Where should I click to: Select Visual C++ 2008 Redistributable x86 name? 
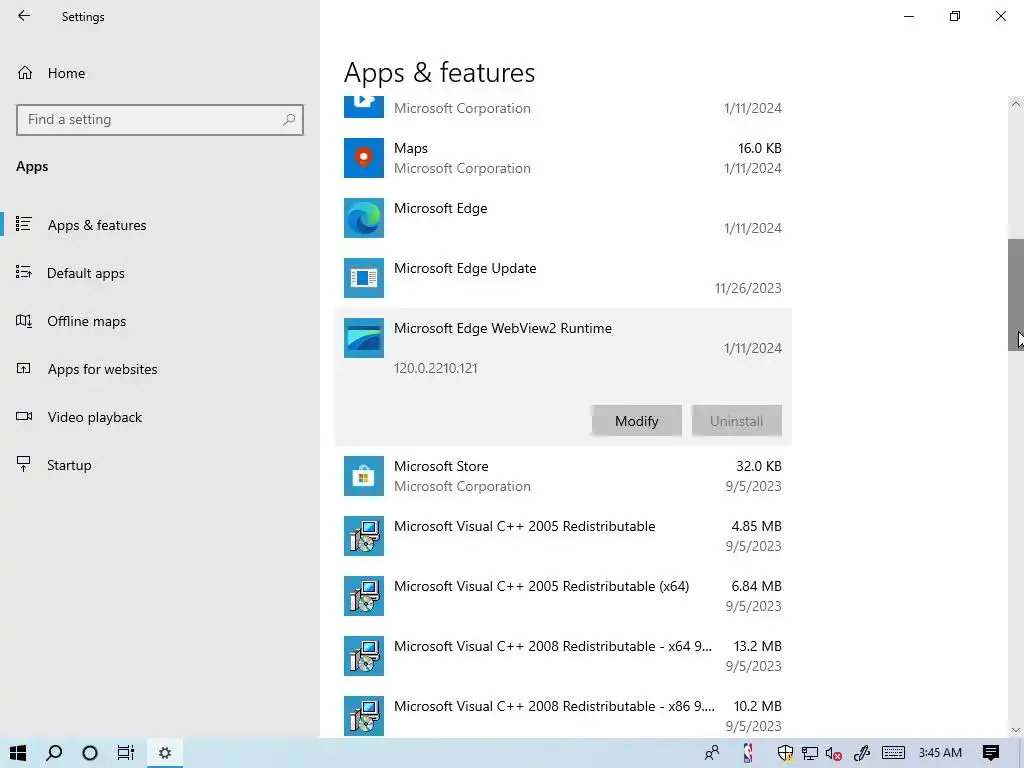(554, 707)
